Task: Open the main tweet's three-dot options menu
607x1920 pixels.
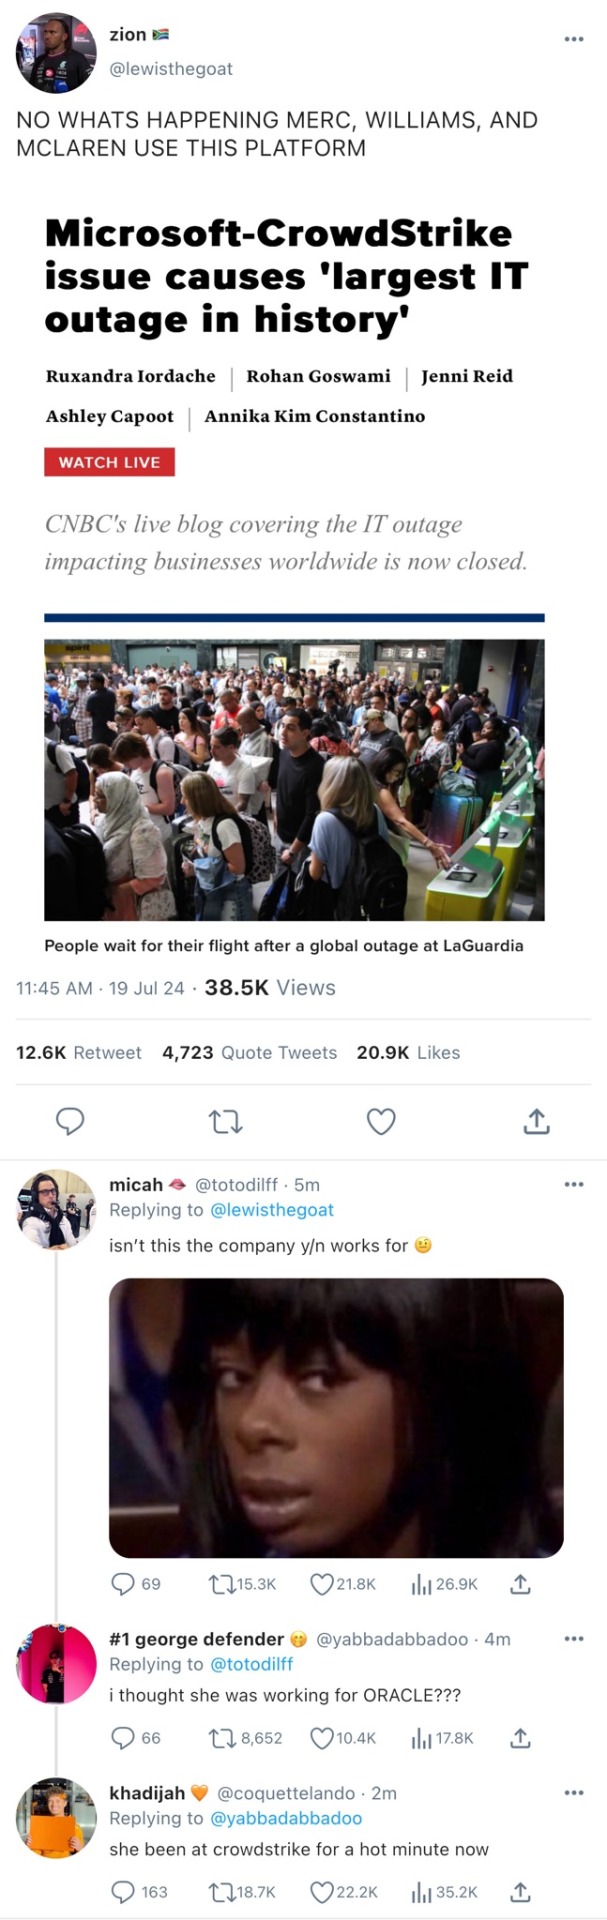Action: pos(573,39)
